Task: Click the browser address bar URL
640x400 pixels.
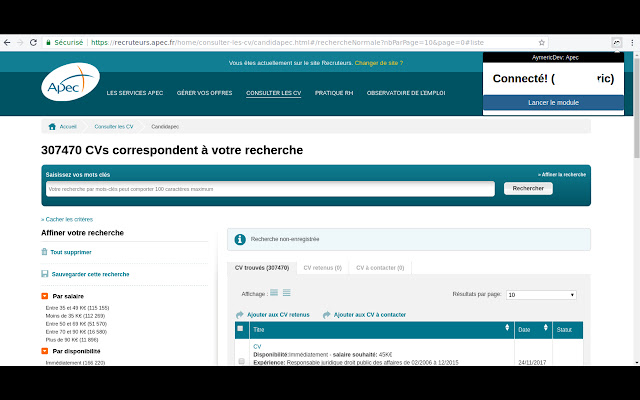Action: (x=287, y=42)
